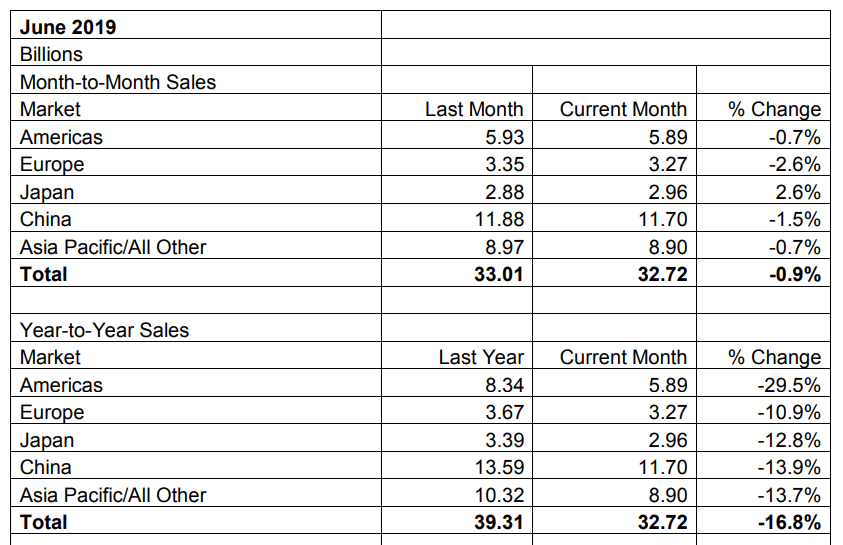843x545 pixels.
Task: Click Americas last year value 8.34
Action: (504, 385)
